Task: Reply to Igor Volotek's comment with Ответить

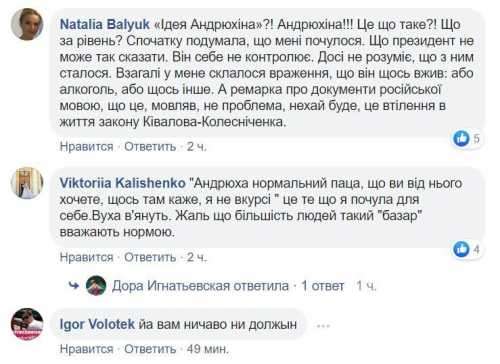Action: click(x=150, y=349)
